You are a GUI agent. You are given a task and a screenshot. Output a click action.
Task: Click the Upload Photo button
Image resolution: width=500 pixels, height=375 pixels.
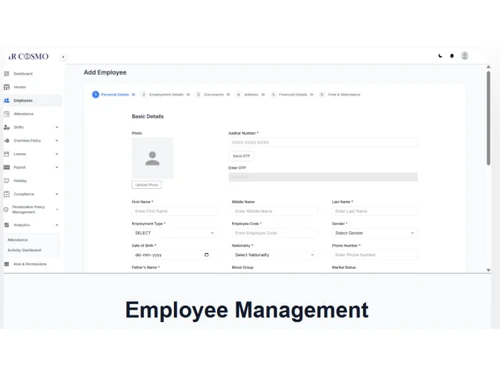click(x=147, y=185)
